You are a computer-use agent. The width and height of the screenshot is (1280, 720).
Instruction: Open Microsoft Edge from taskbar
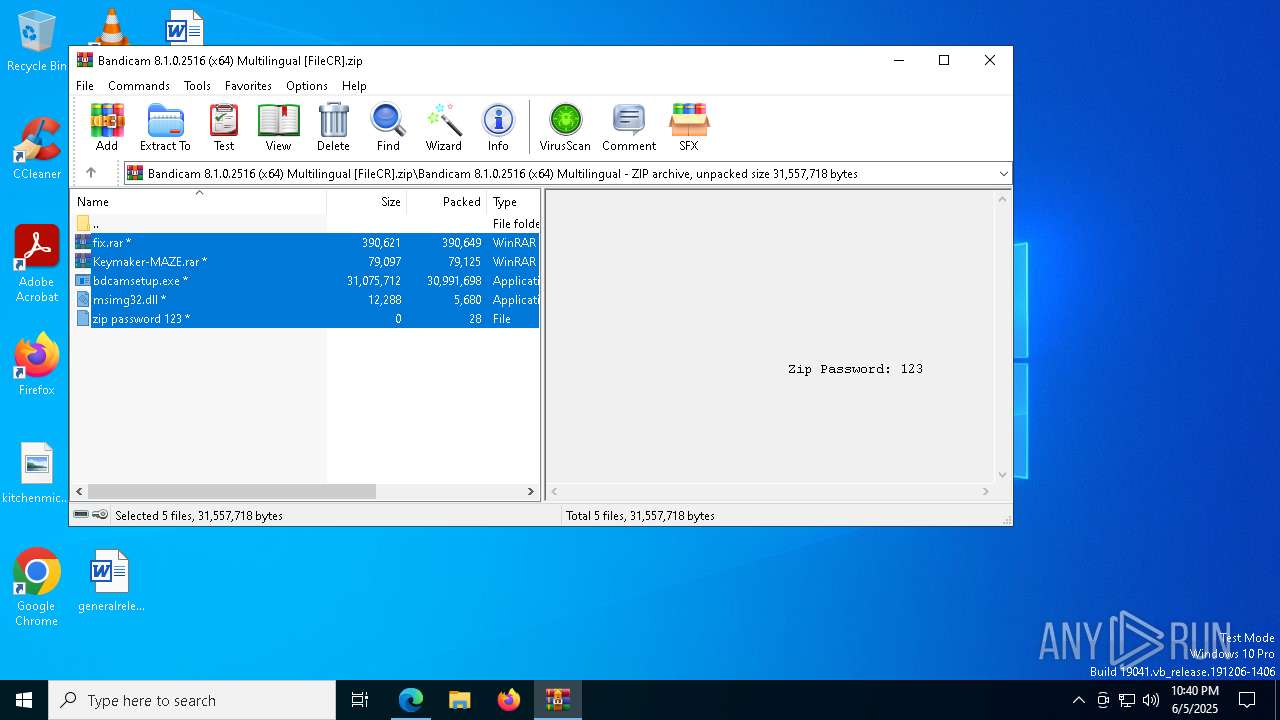click(411, 700)
